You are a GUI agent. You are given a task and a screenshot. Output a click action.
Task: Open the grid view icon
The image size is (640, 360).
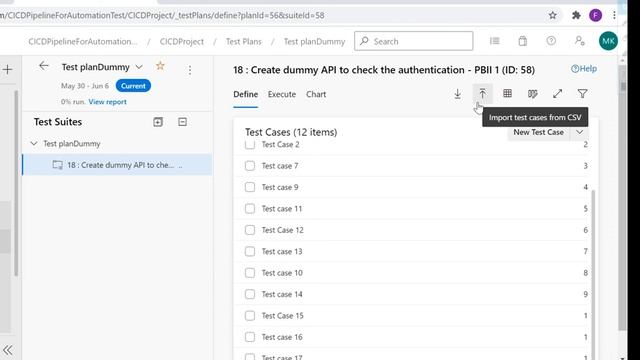[x=507, y=94]
